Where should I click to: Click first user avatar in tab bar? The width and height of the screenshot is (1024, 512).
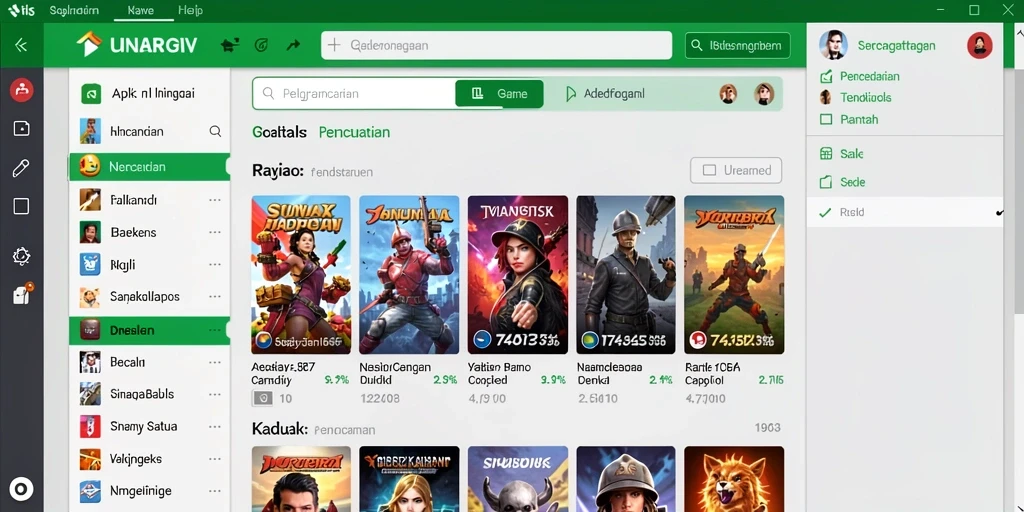coord(728,93)
